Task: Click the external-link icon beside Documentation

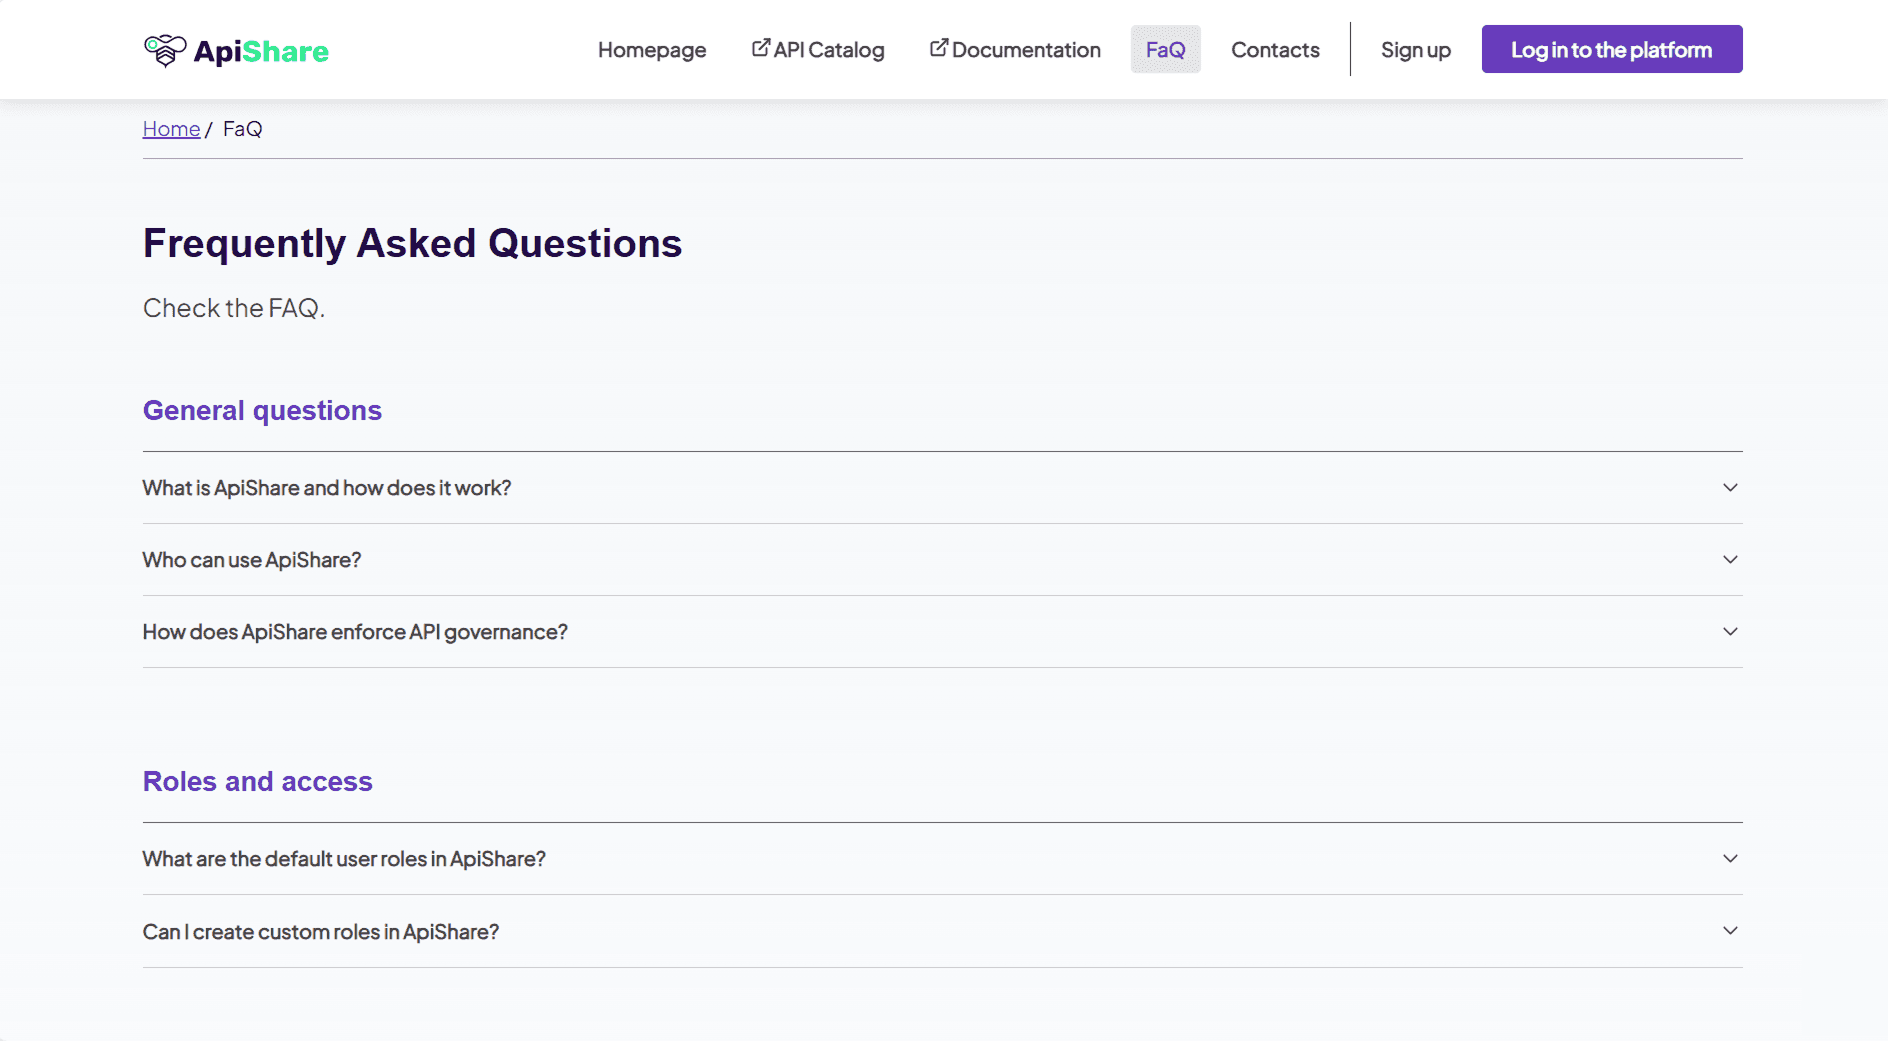Action: 939,48
